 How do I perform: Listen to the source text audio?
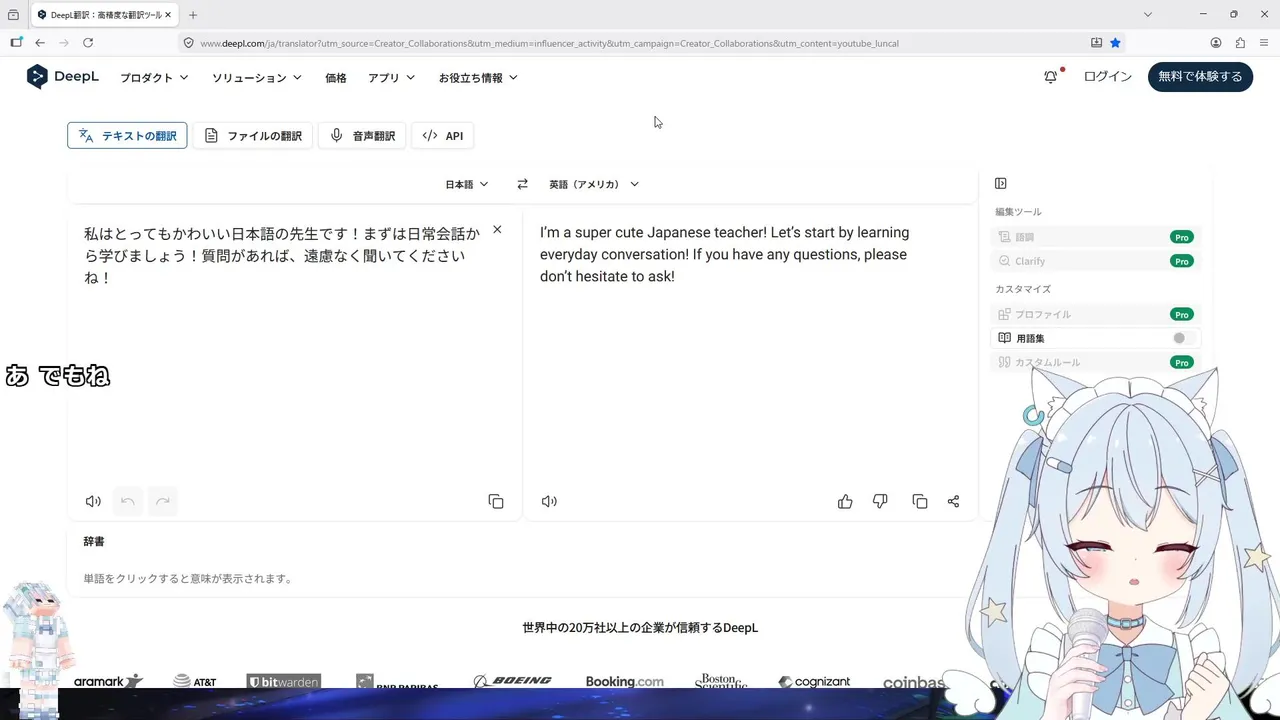tap(93, 501)
